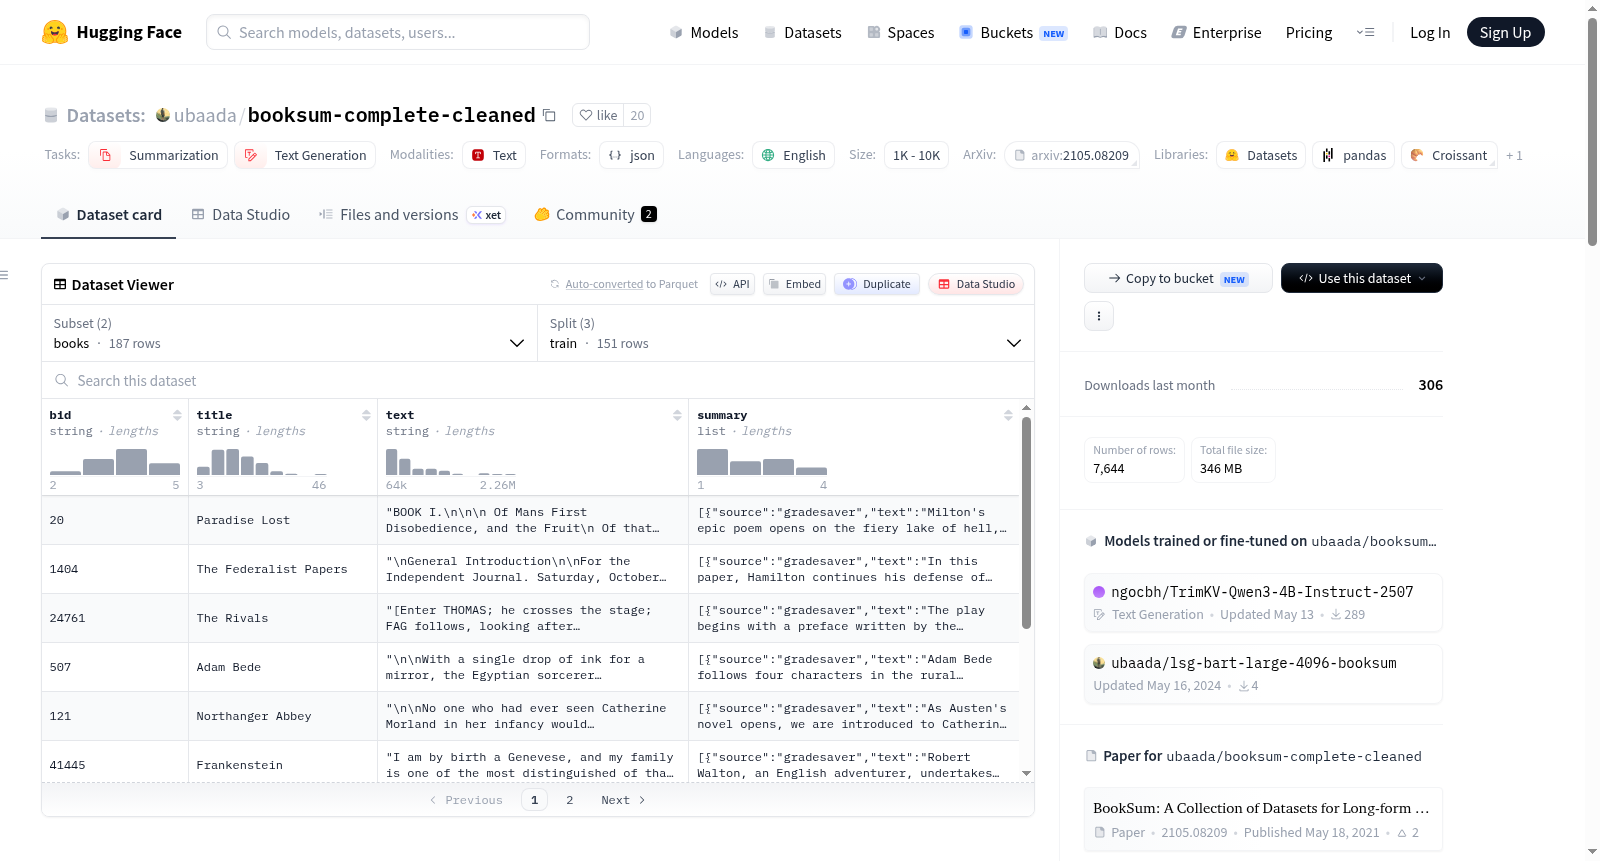This screenshot has height=861, width=1600.
Task: Expand the Subset books dropdown
Action: tap(290, 333)
